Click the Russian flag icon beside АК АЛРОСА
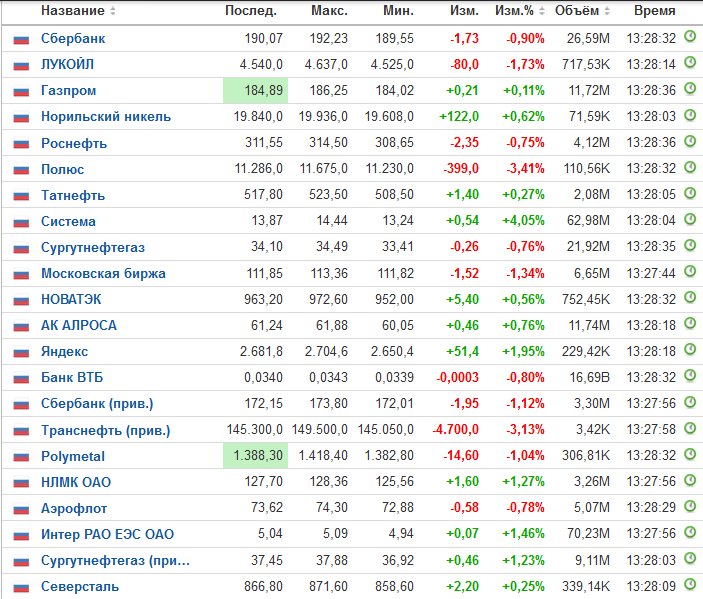The height and width of the screenshot is (599, 703). point(21,326)
